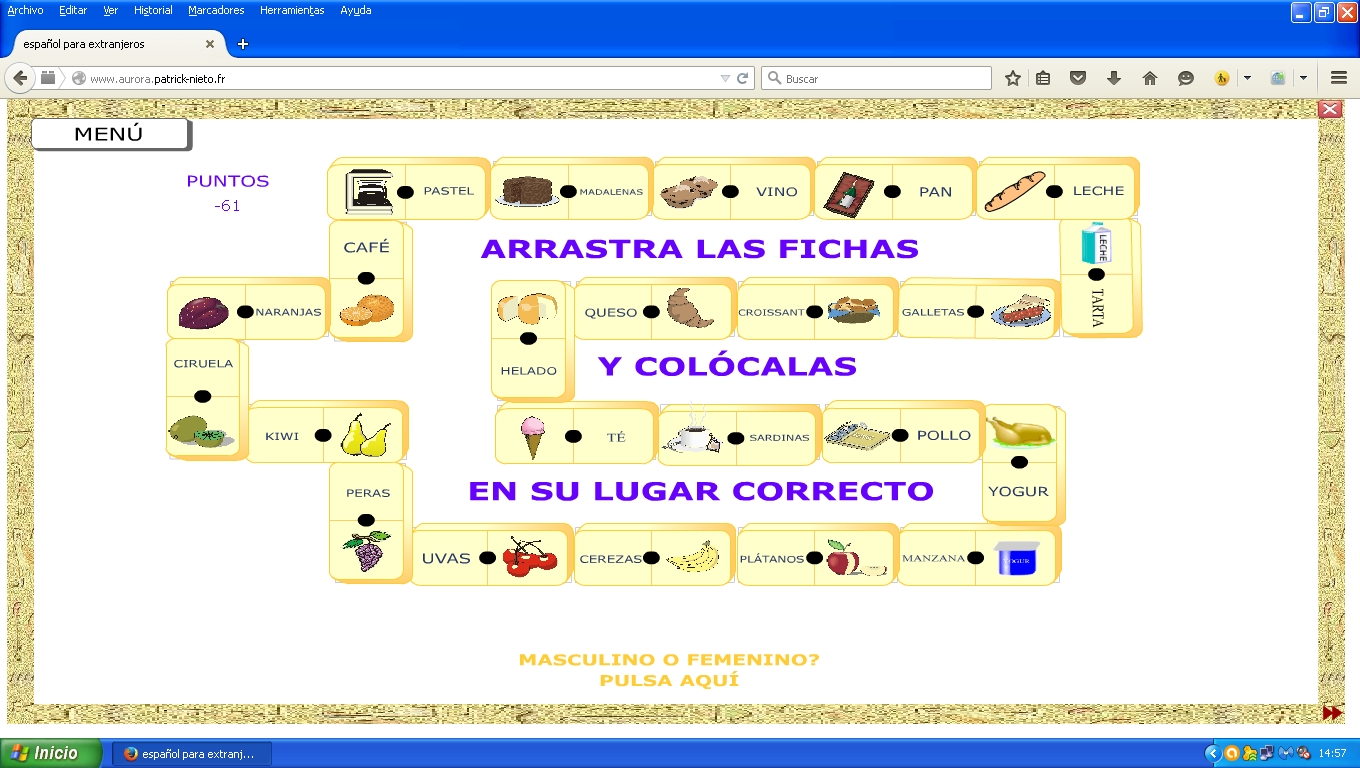Save the page to Pocket
The height and width of the screenshot is (768, 1360).
(x=1078, y=77)
